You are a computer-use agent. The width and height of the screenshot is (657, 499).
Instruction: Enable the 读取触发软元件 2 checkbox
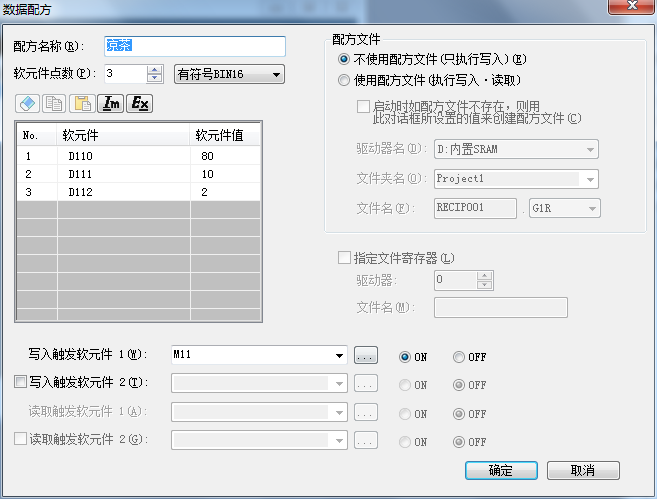click(x=21, y=439)
